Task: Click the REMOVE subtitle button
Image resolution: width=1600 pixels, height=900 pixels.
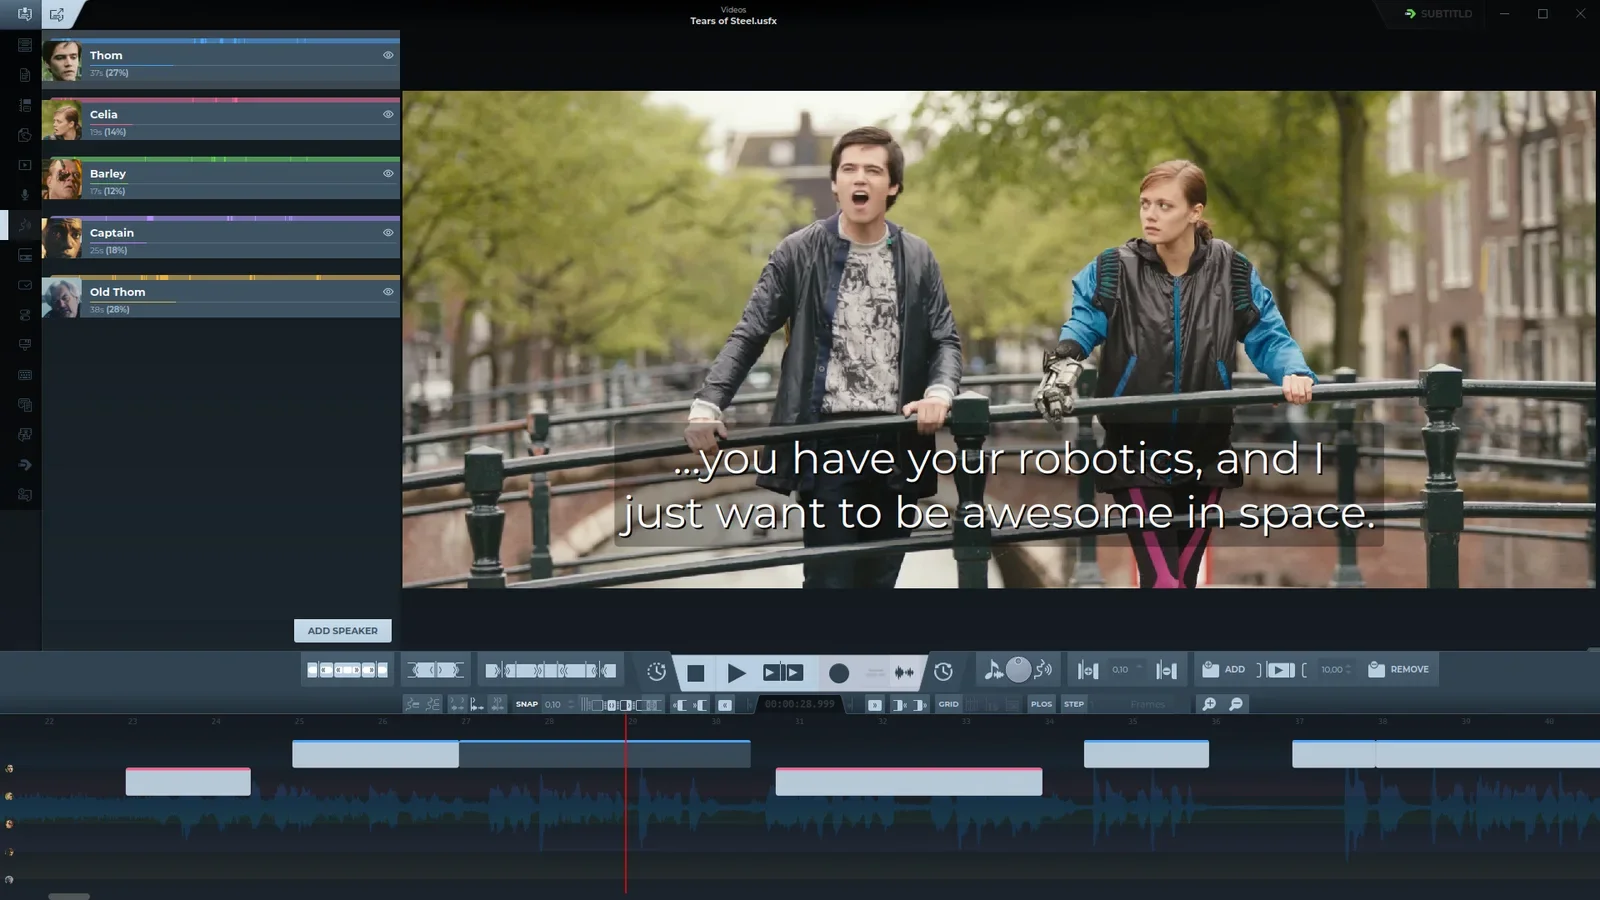Action: (x=1399, y=669)
